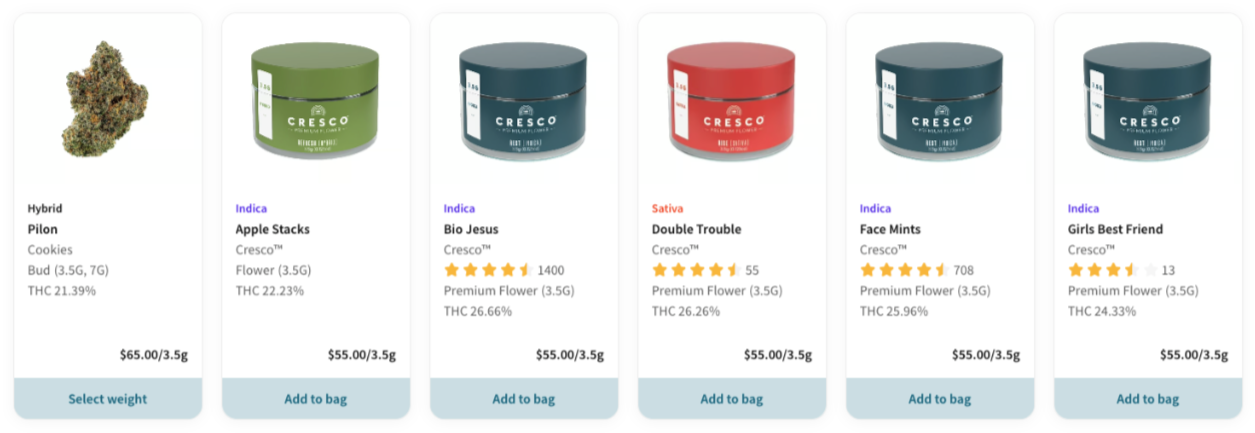The height and width of the screenshot is (433, 1255).
Task: Open the green Apple Stacks jar image
Action: [316, 100]
